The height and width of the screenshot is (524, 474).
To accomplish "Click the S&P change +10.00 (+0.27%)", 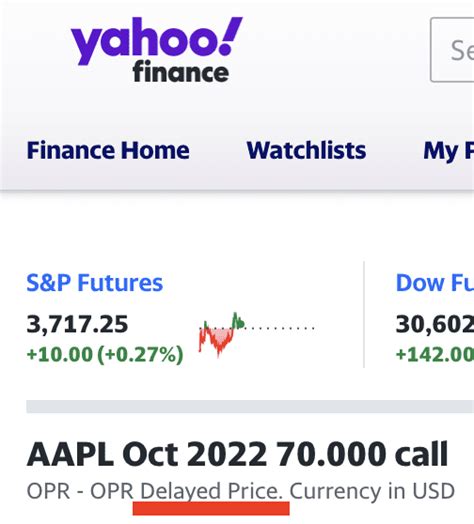I will pyautogui.click(x=105, y=354).
